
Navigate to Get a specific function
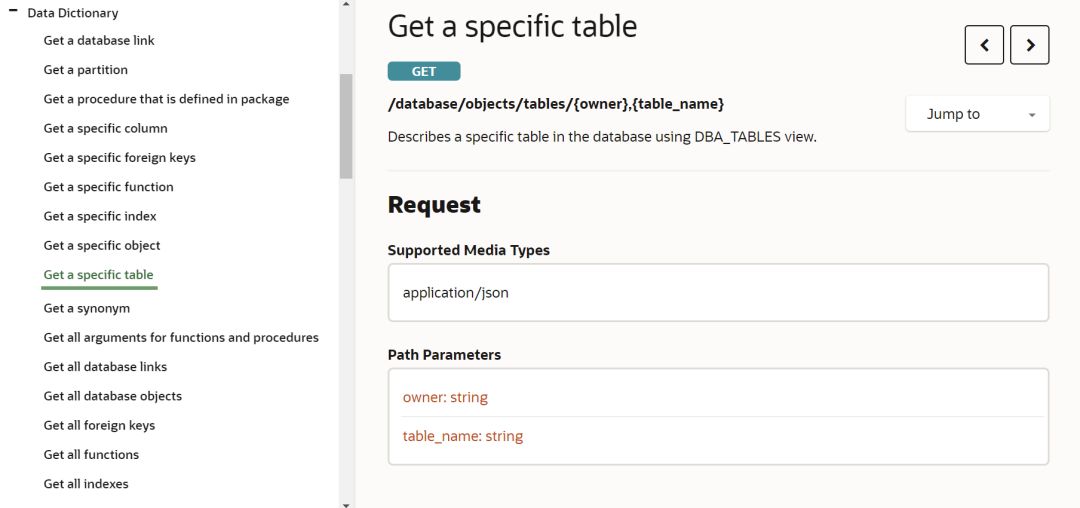click(x=109, y=187)
